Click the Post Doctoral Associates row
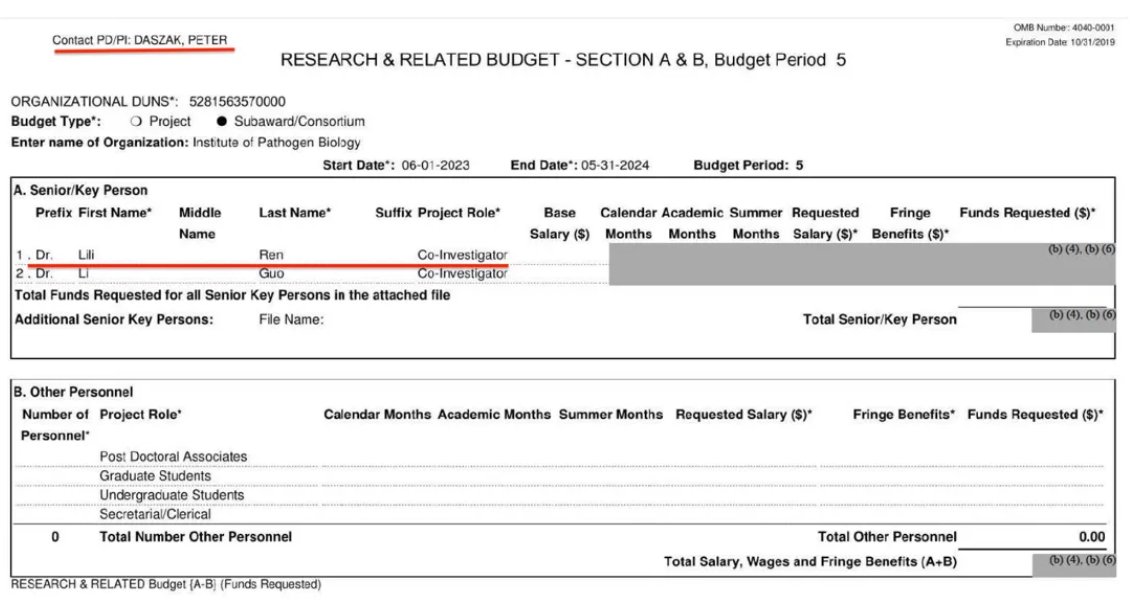Image resolution: width=1136 pixels, height=610 pixels. tap(173, 456)
